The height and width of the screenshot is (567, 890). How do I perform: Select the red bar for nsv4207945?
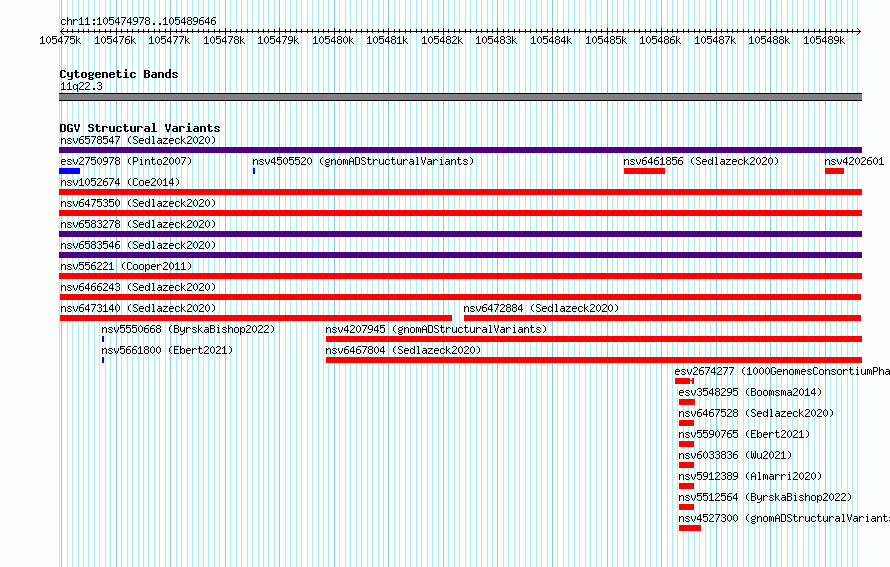pos(594,339)
